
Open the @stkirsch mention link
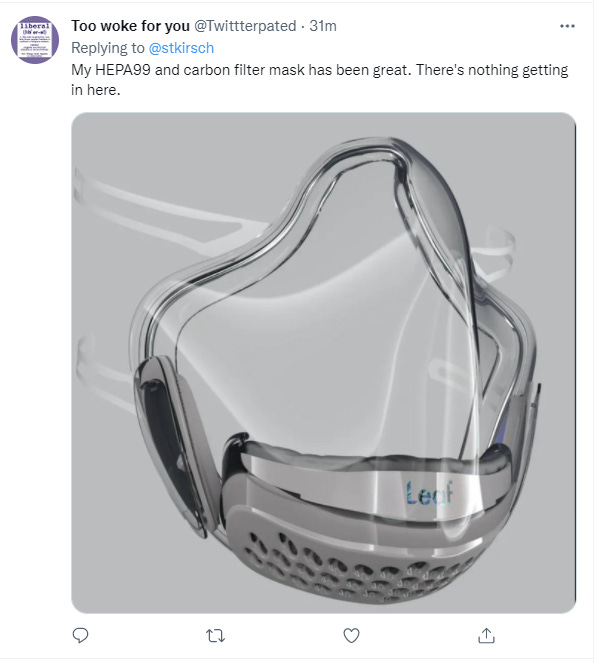point(181,48)
